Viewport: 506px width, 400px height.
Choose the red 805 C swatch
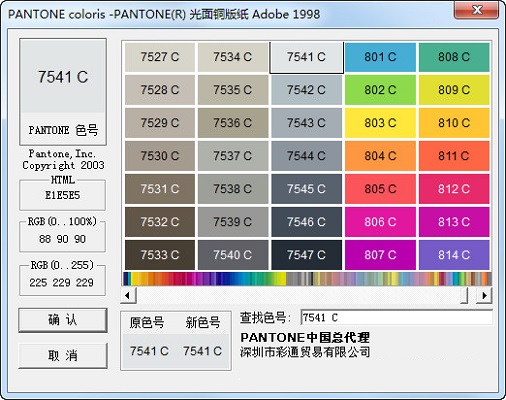tap(380, 189)
